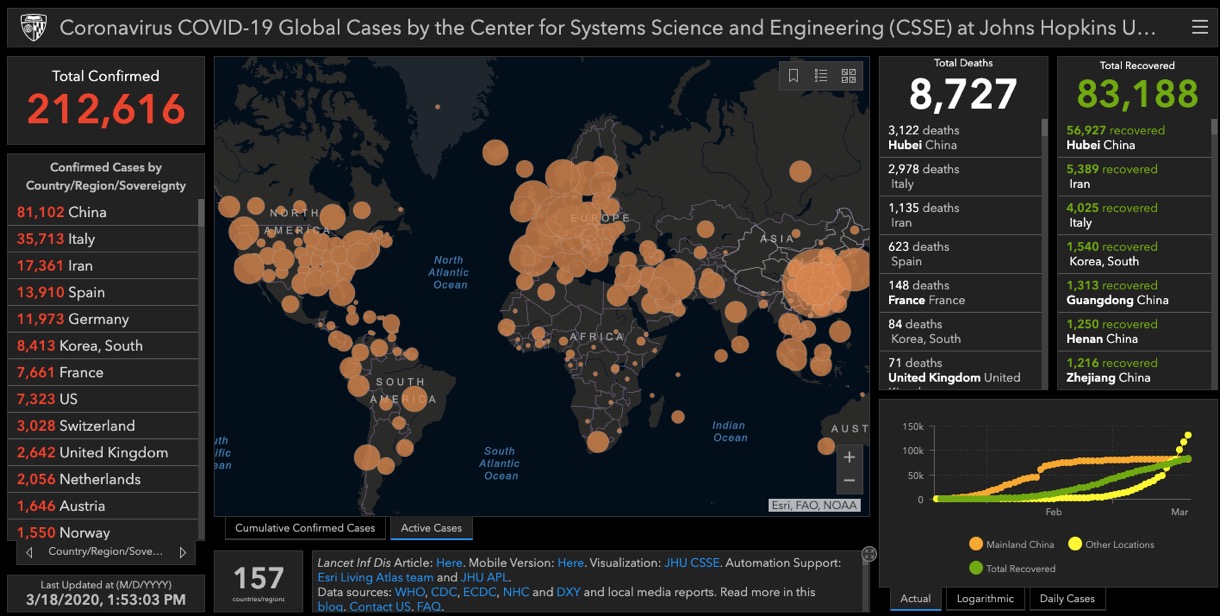Select the Daily Cases chart tab

click(1067, 599)
